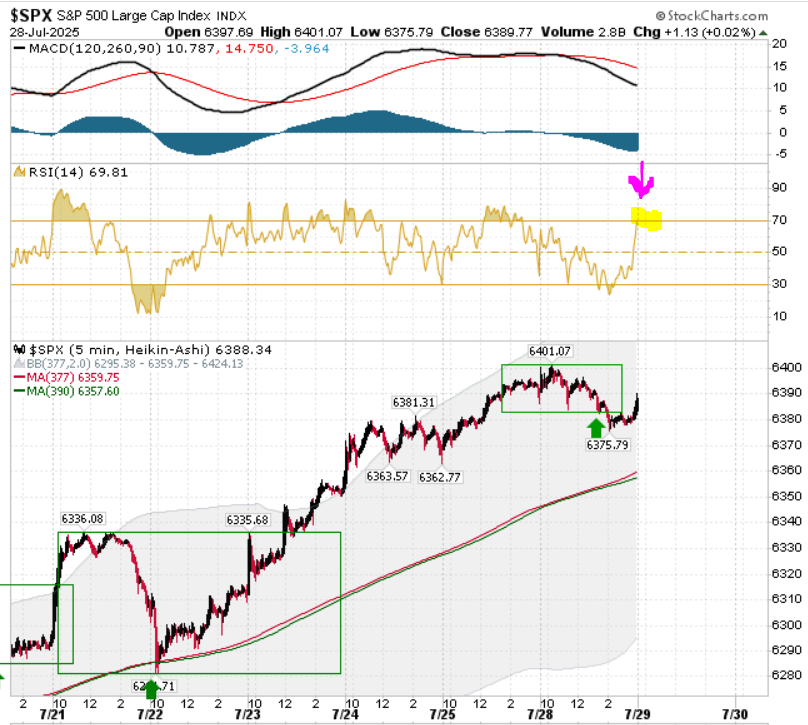Click the RSI axis 30 label
This screenshot has width=808, height=725.
pyautogui.click(x=779, y=284)
